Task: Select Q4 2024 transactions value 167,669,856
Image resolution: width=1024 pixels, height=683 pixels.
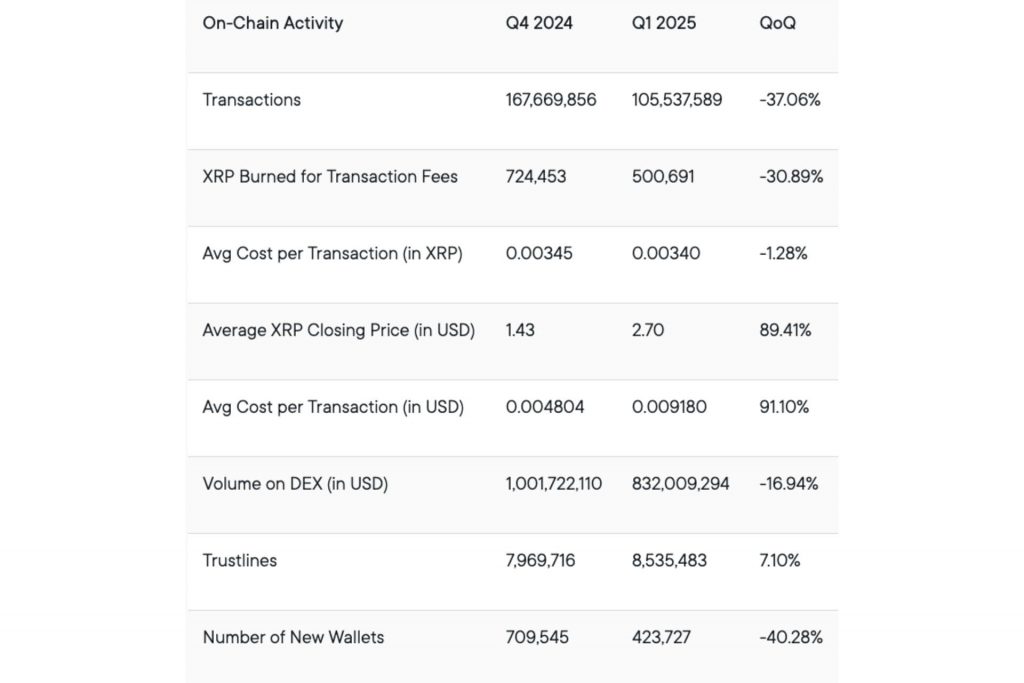Action: [551, 100]
